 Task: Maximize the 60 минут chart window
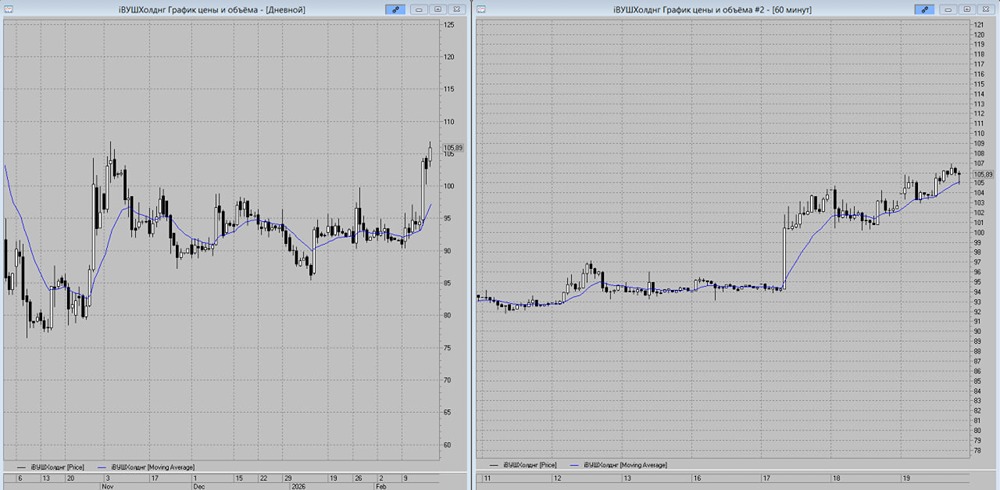(967, 9)
